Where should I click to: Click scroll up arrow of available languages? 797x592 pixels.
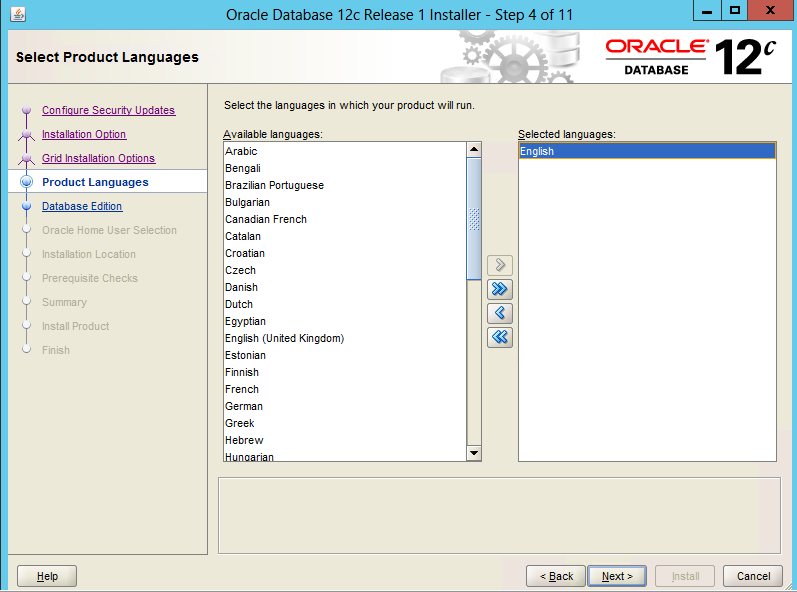(x=474, y=150)
